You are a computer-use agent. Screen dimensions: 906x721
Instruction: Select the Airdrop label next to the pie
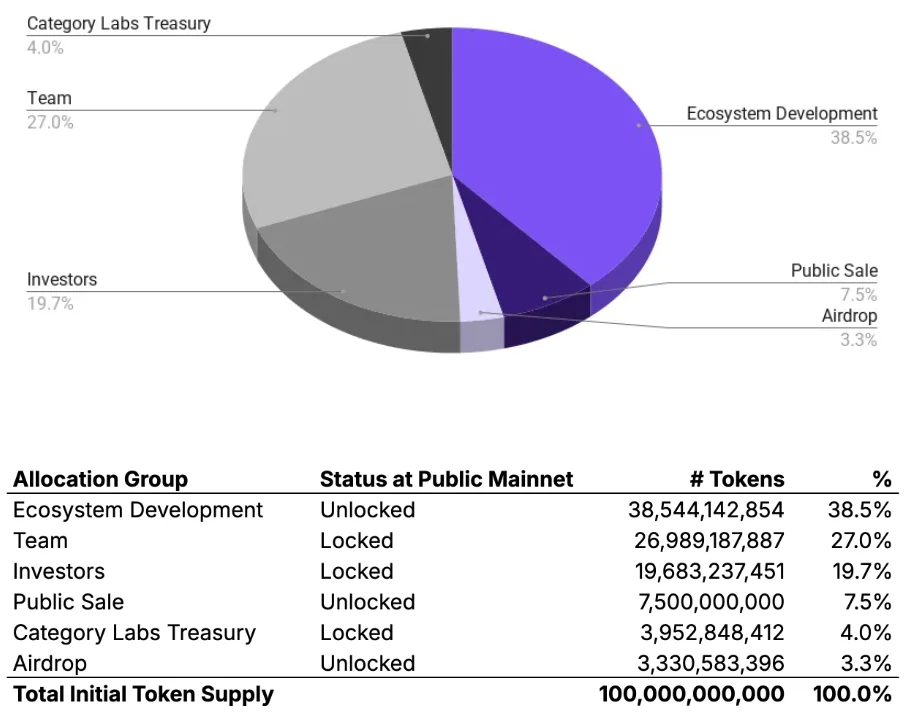click(849, 316)
